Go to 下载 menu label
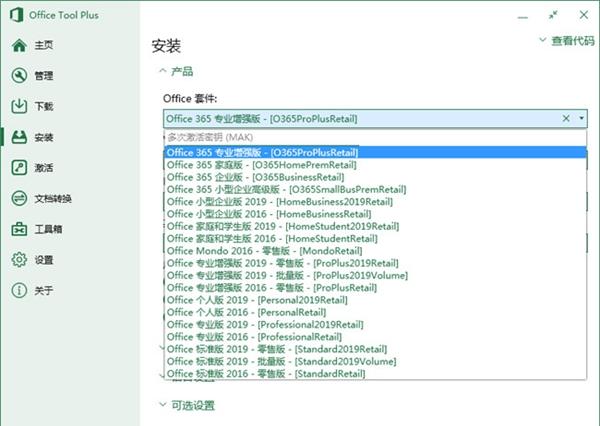Viewport: 600px width, 426px height. tap(44, 106)
